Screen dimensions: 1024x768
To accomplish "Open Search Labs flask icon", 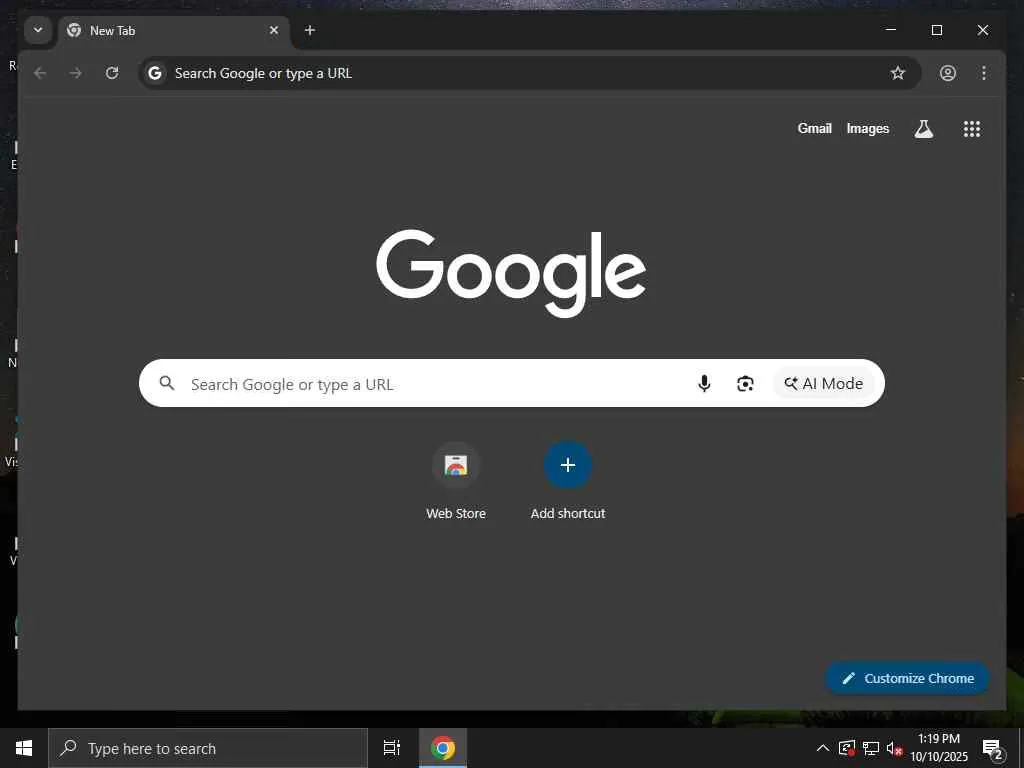I will click(x=923, y=129).
